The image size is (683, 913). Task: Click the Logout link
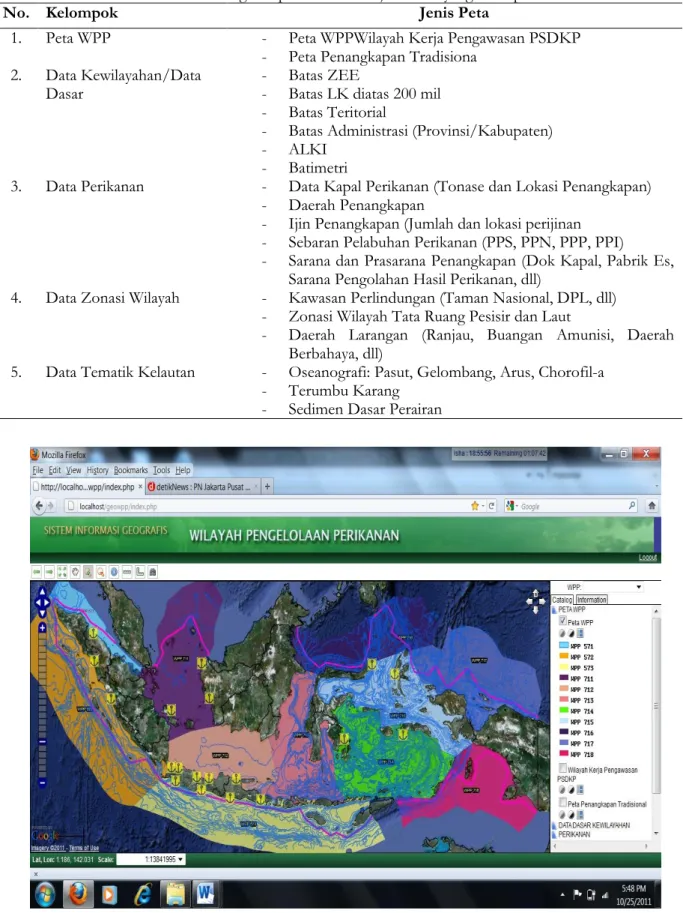point(647,558)
